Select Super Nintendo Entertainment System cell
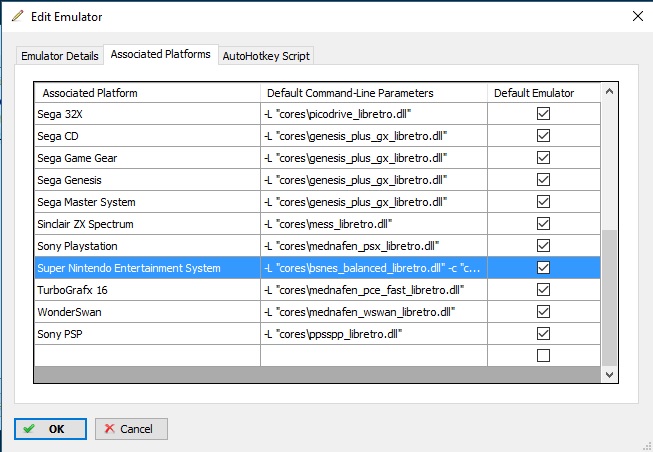The image size is (653, 452). [x=147, y=268]
